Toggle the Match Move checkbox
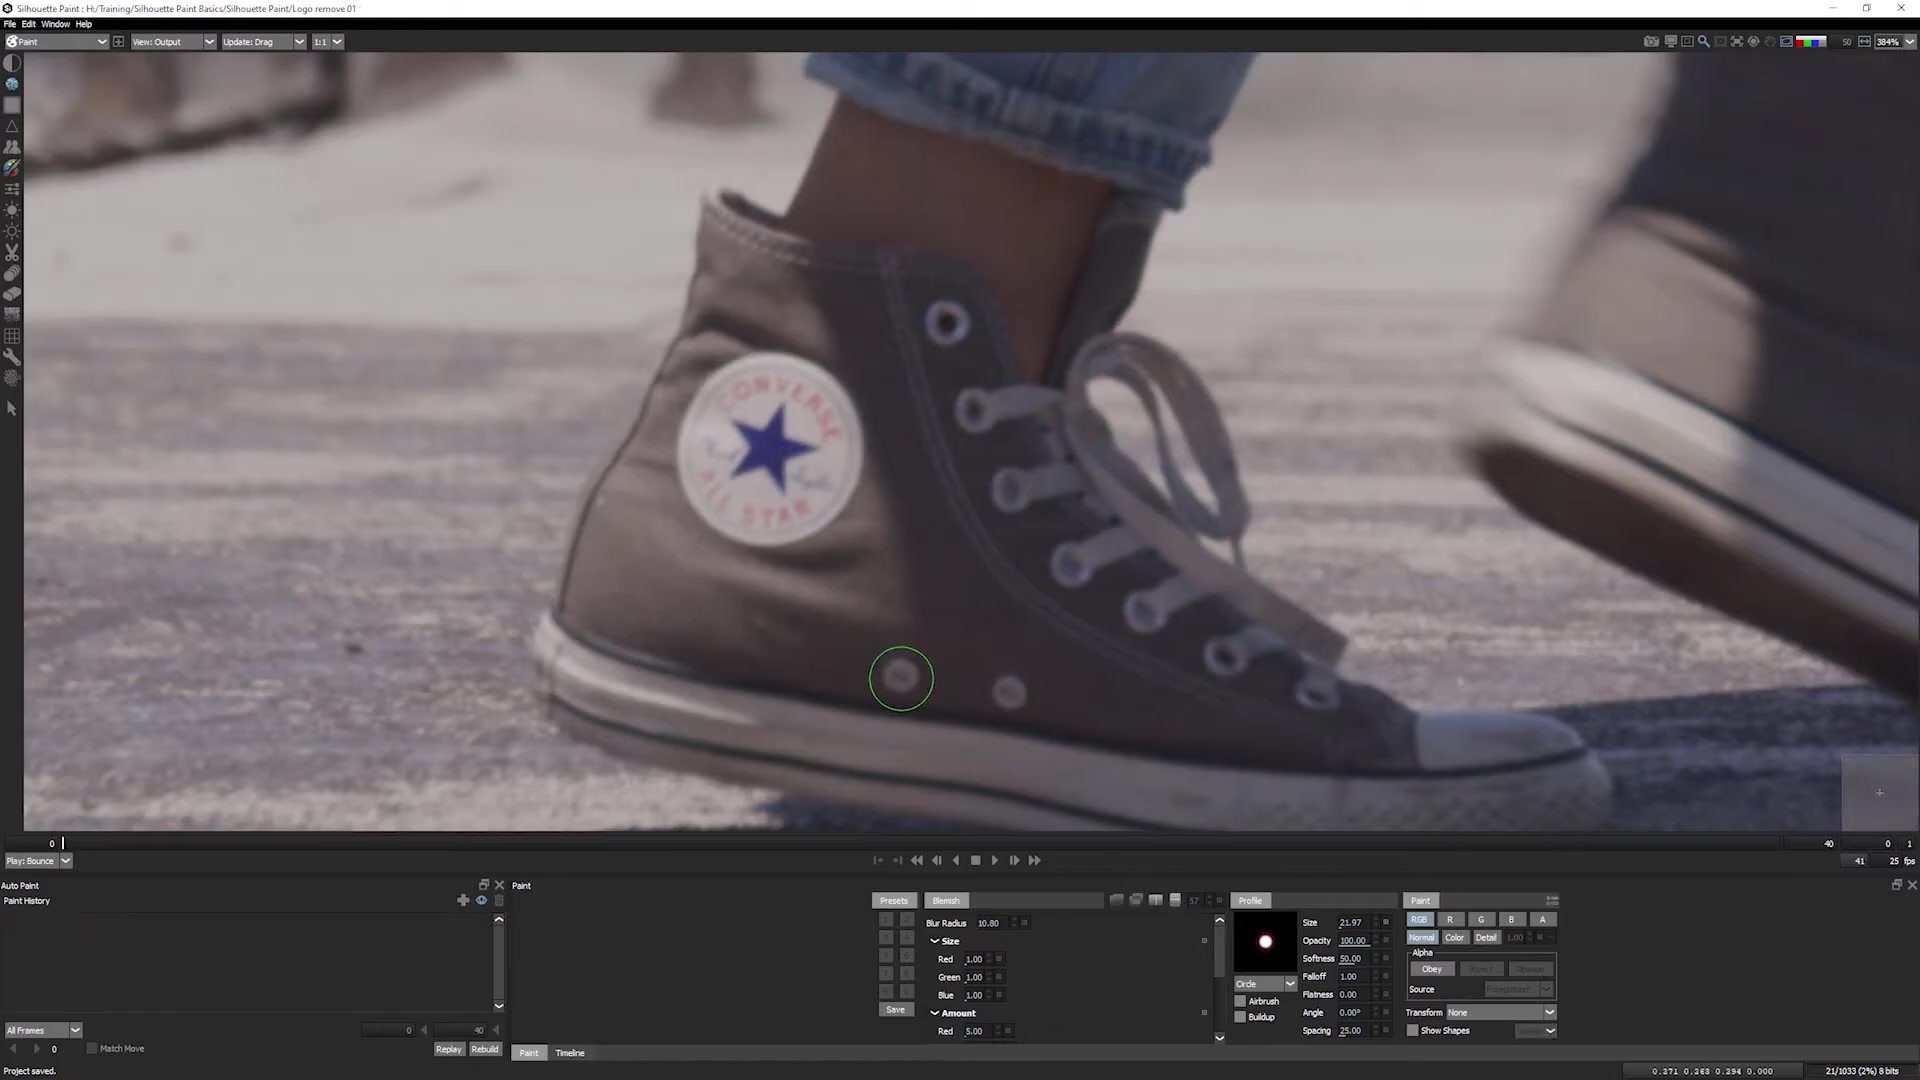The height and width of the screenshot is (1080, 1920). [x=92, y=1048]
